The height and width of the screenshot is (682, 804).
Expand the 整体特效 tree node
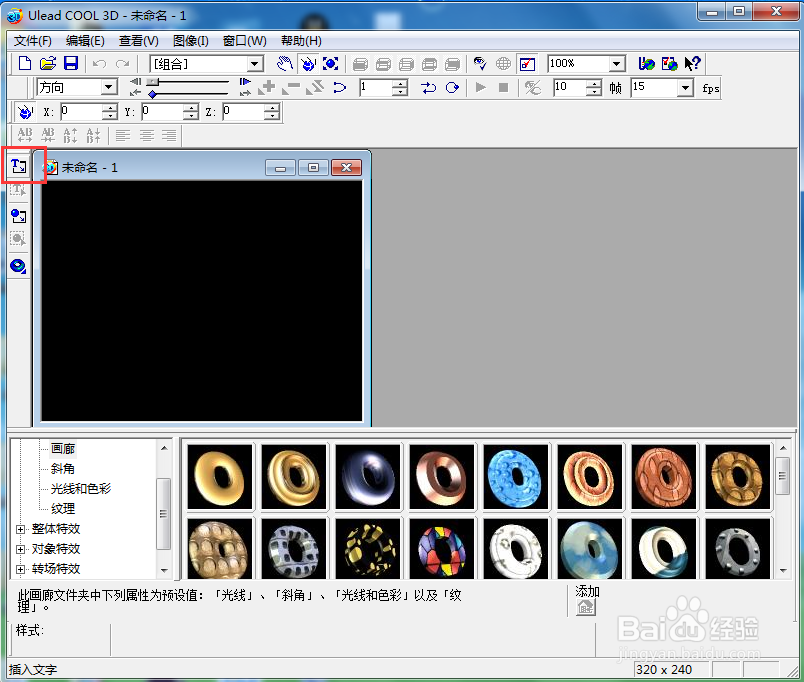21,529
